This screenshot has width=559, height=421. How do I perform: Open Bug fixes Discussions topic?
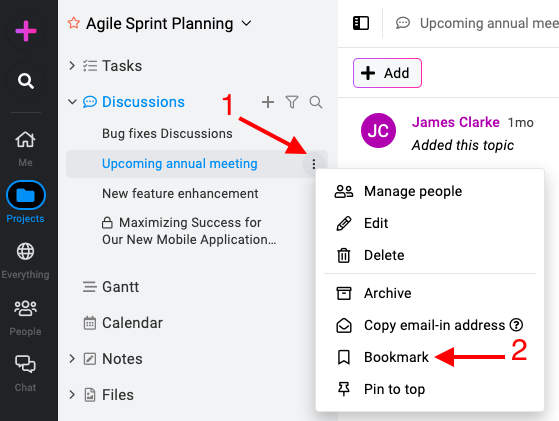pyautogui.click(x=167, y=133)
